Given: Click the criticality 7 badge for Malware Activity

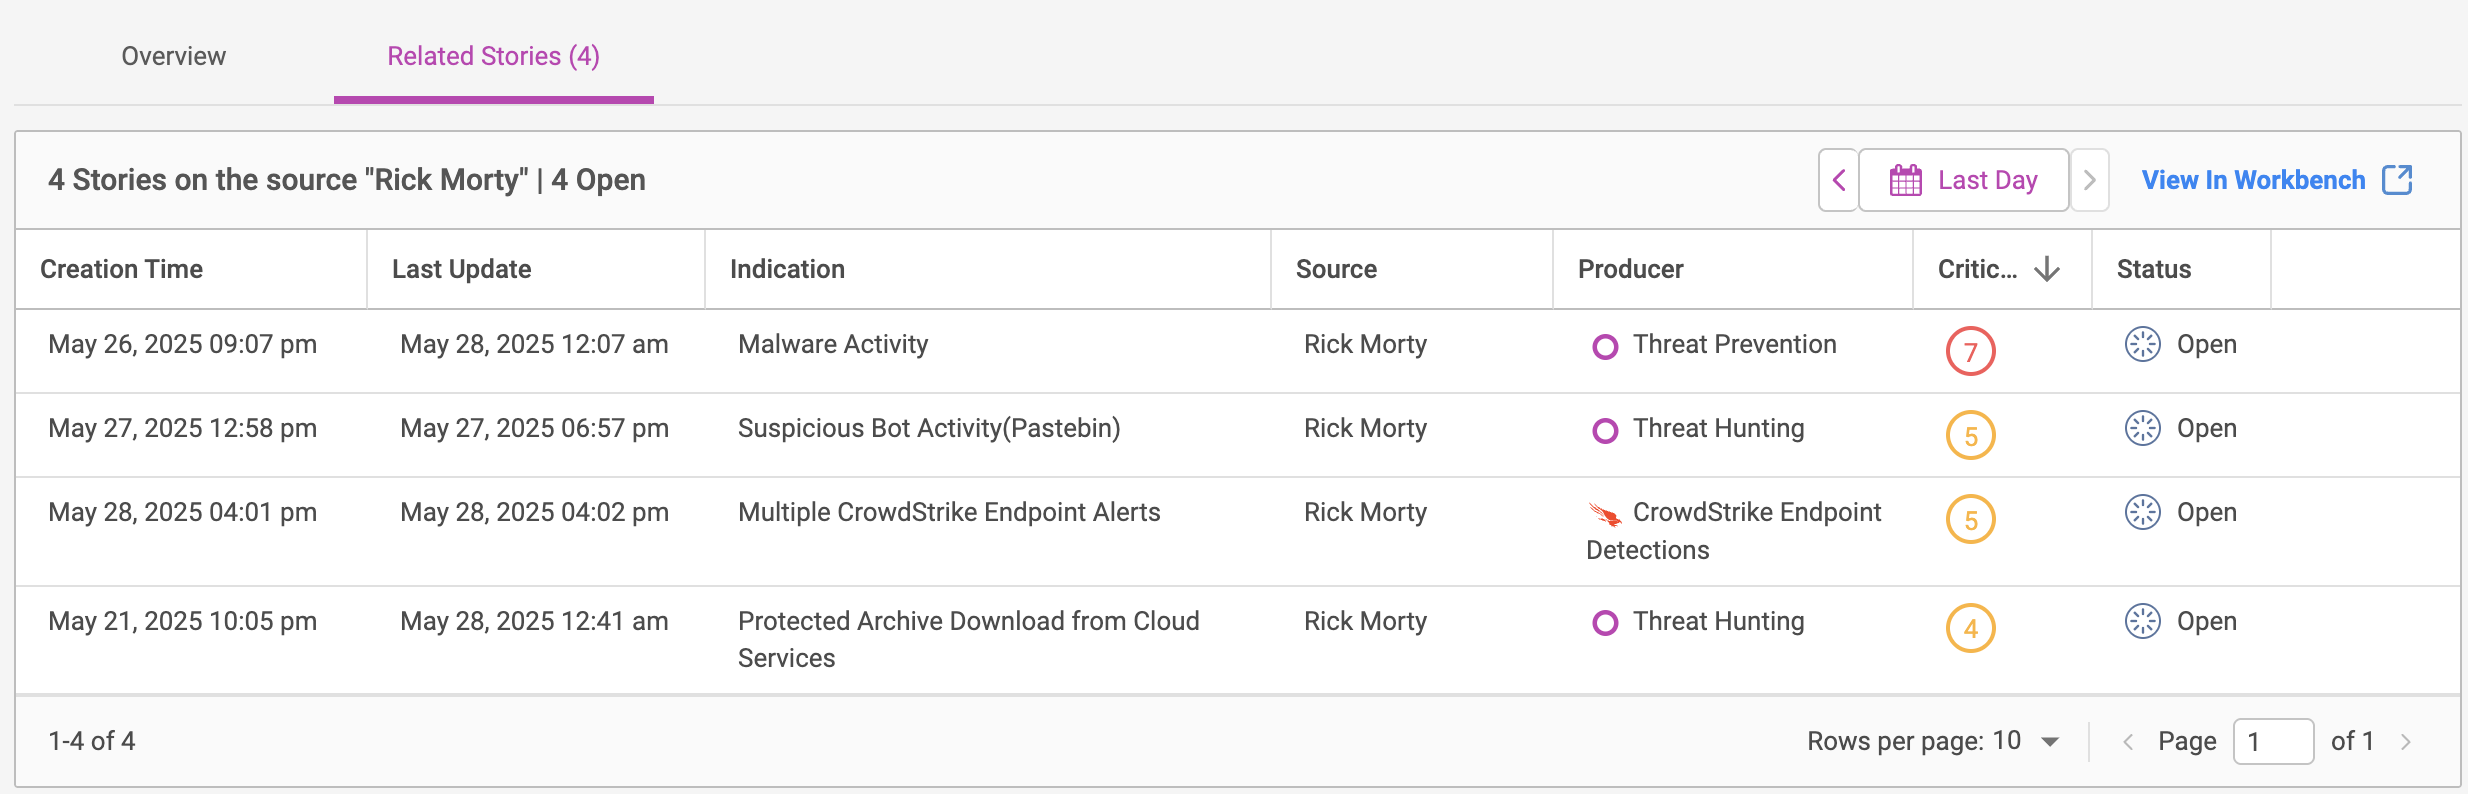Looking at the screenshot, I should click(1970, 352).
